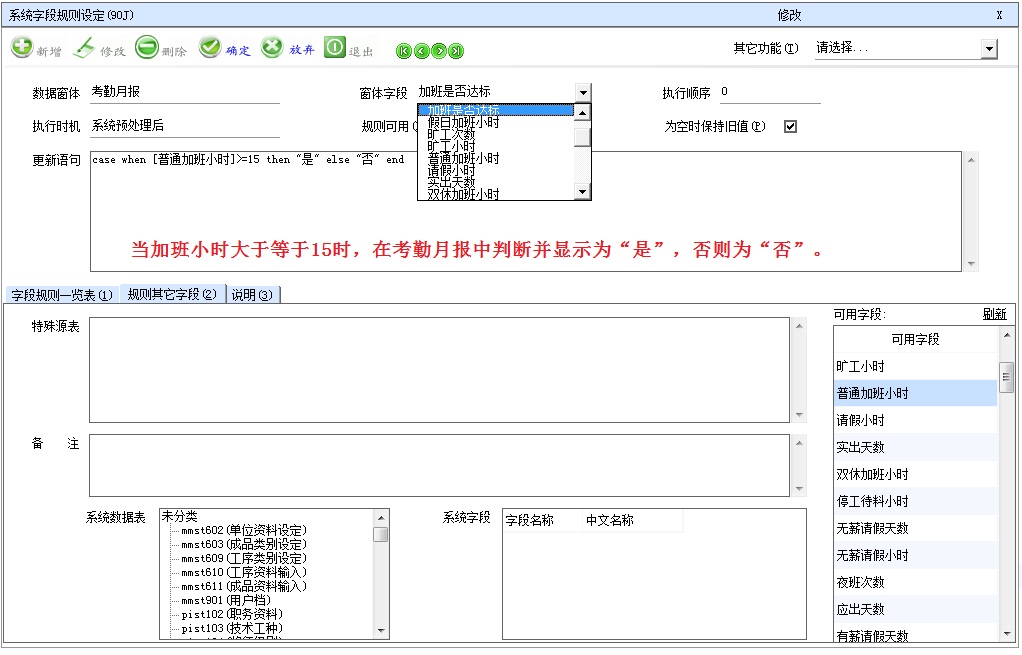Discard changes with the 放弃 icon

[x=272, y=48]
